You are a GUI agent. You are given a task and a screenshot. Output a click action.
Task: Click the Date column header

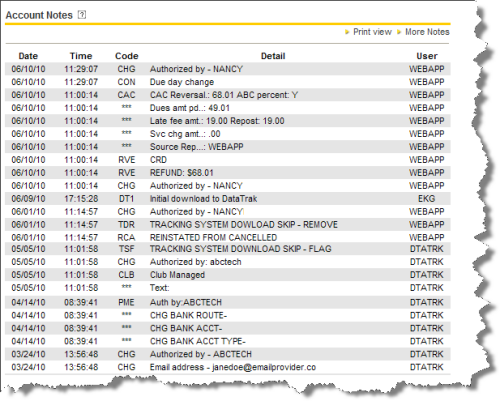pyautogui.click(x=28, y=56)
